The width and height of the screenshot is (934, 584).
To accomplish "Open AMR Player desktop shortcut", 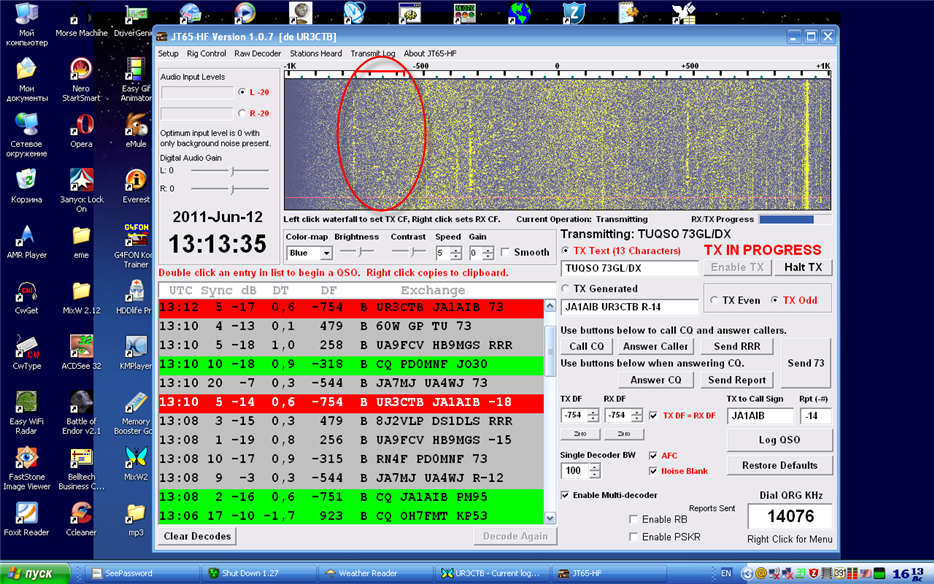I will [26, 241].
